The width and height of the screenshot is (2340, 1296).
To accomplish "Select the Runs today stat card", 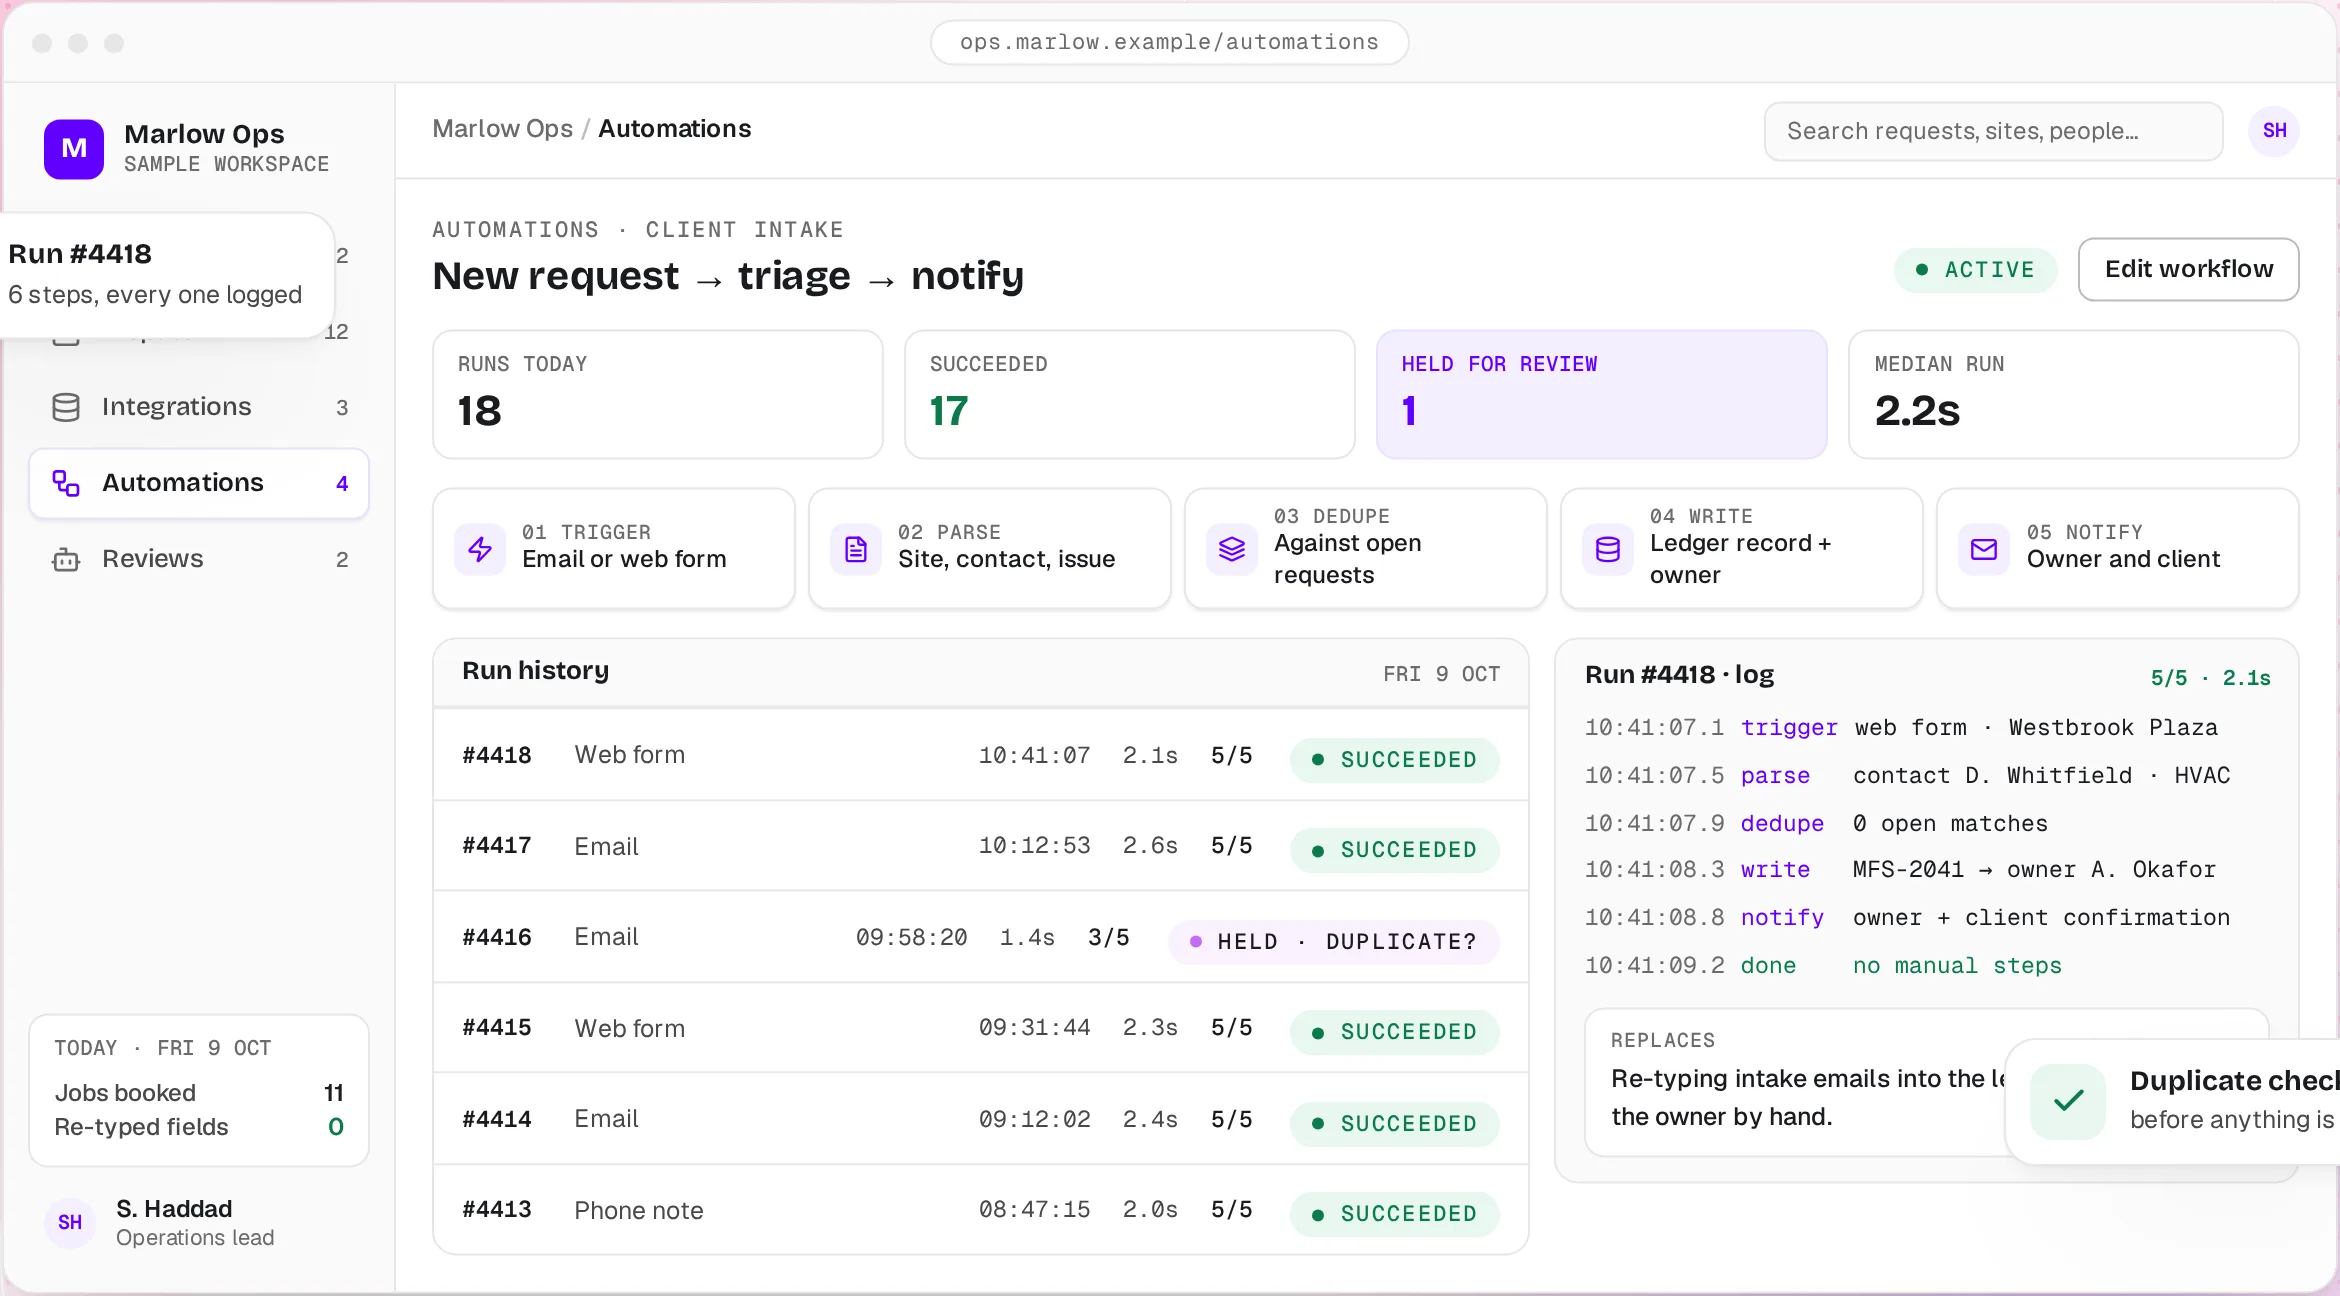I will pos(658,394).
